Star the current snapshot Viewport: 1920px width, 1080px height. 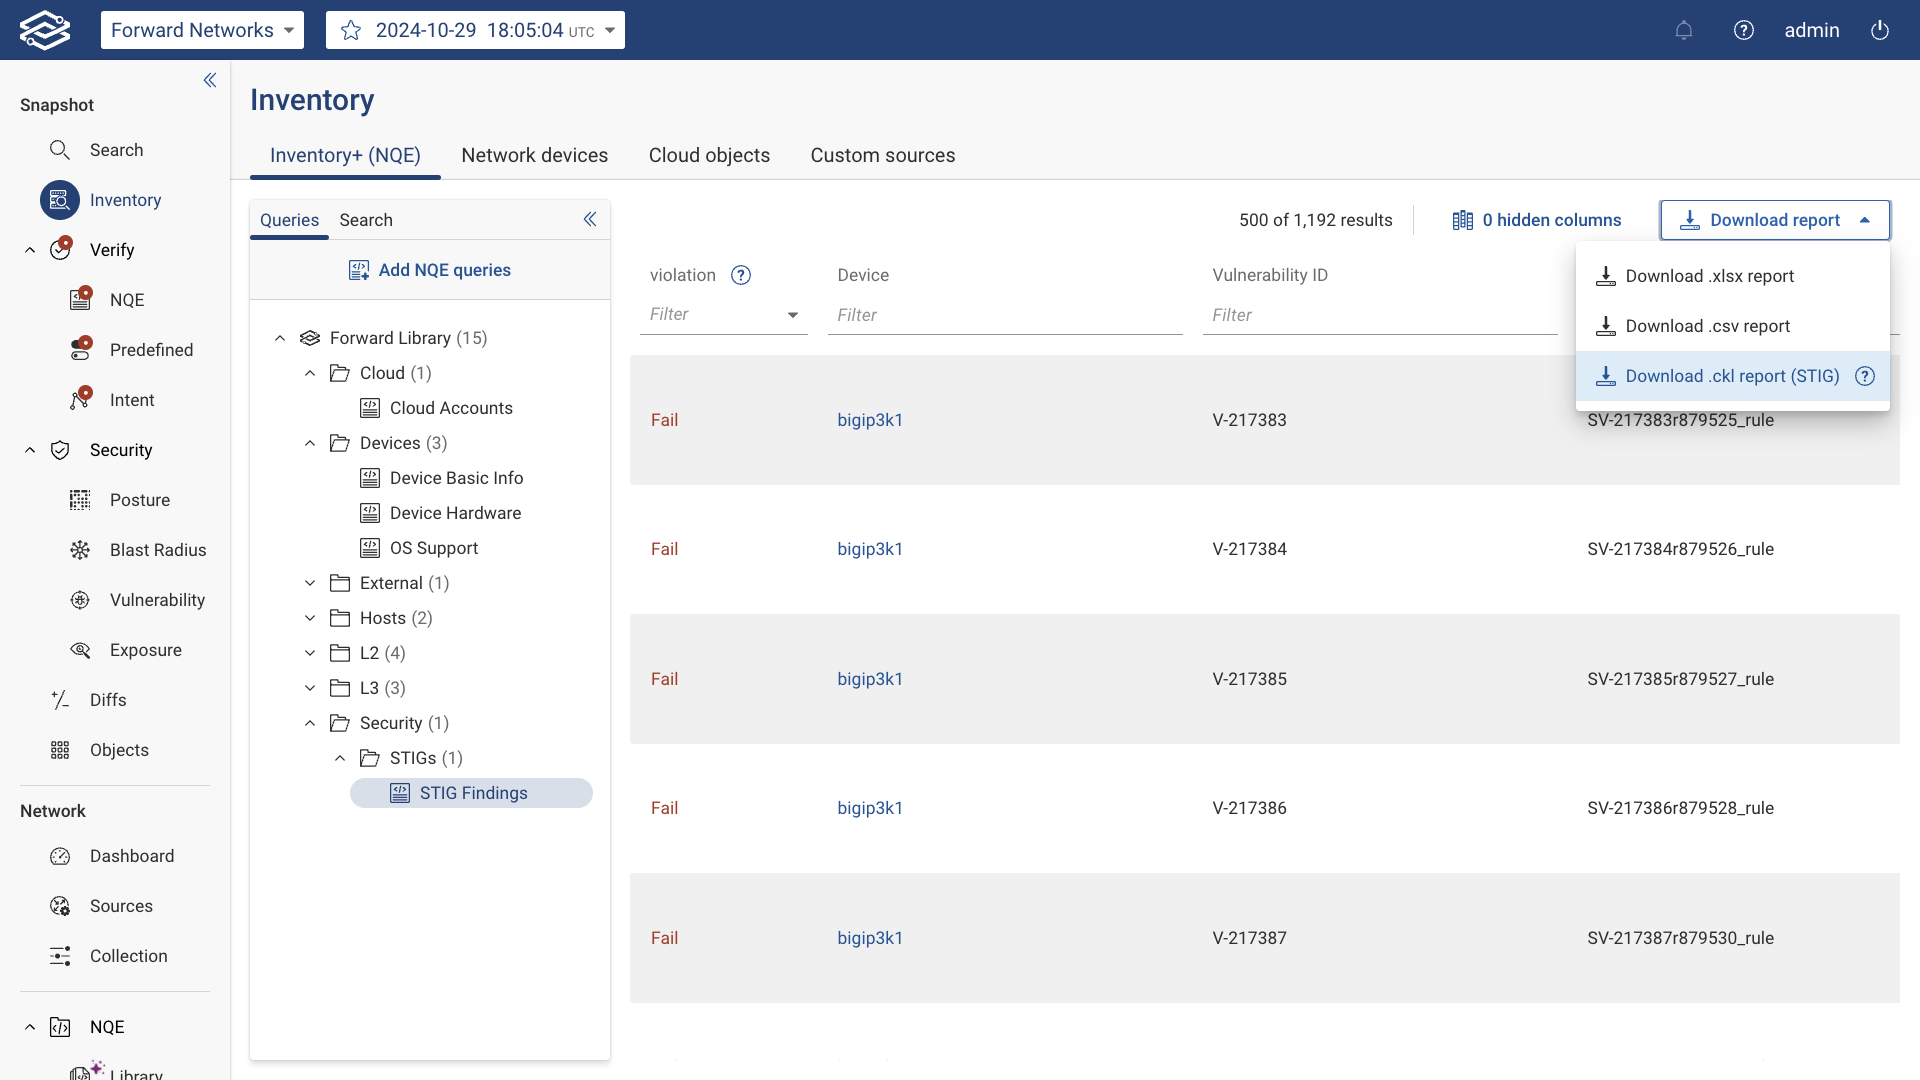point(351,30)
